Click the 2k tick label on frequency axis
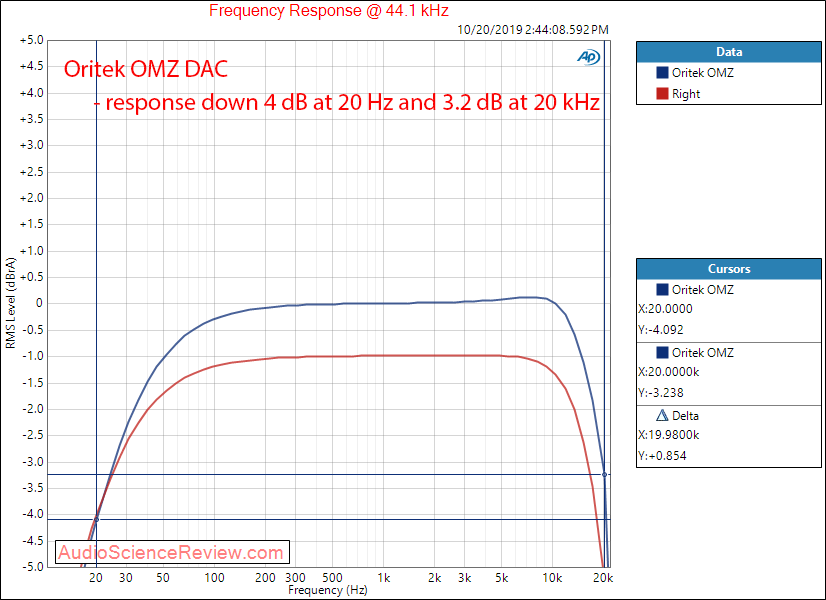This screenshot has height=600, width=826. coord(435,578)
